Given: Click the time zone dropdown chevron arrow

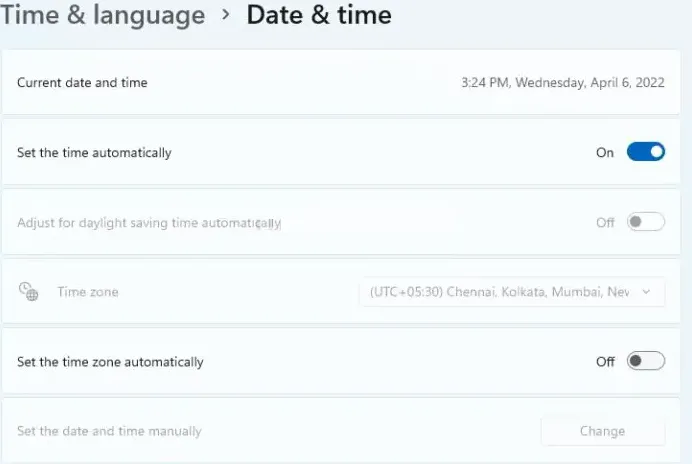Looking at the screenshot, I should [x=647, y=292].
